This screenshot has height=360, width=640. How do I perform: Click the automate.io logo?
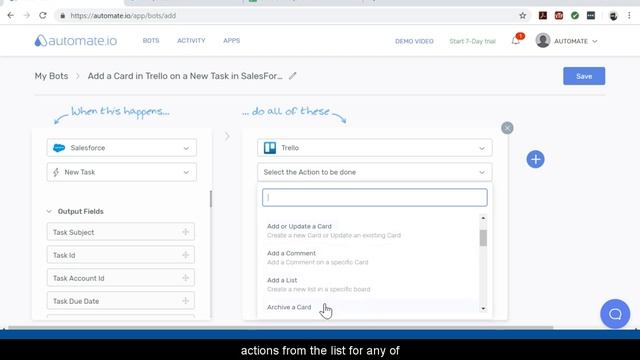[76, 41]
